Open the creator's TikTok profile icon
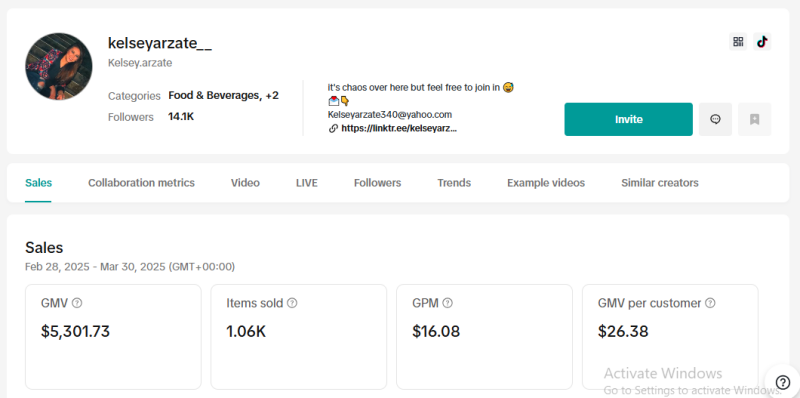This screenshot has height=398, width=800. pyautogui.click(x=762, y=42)
